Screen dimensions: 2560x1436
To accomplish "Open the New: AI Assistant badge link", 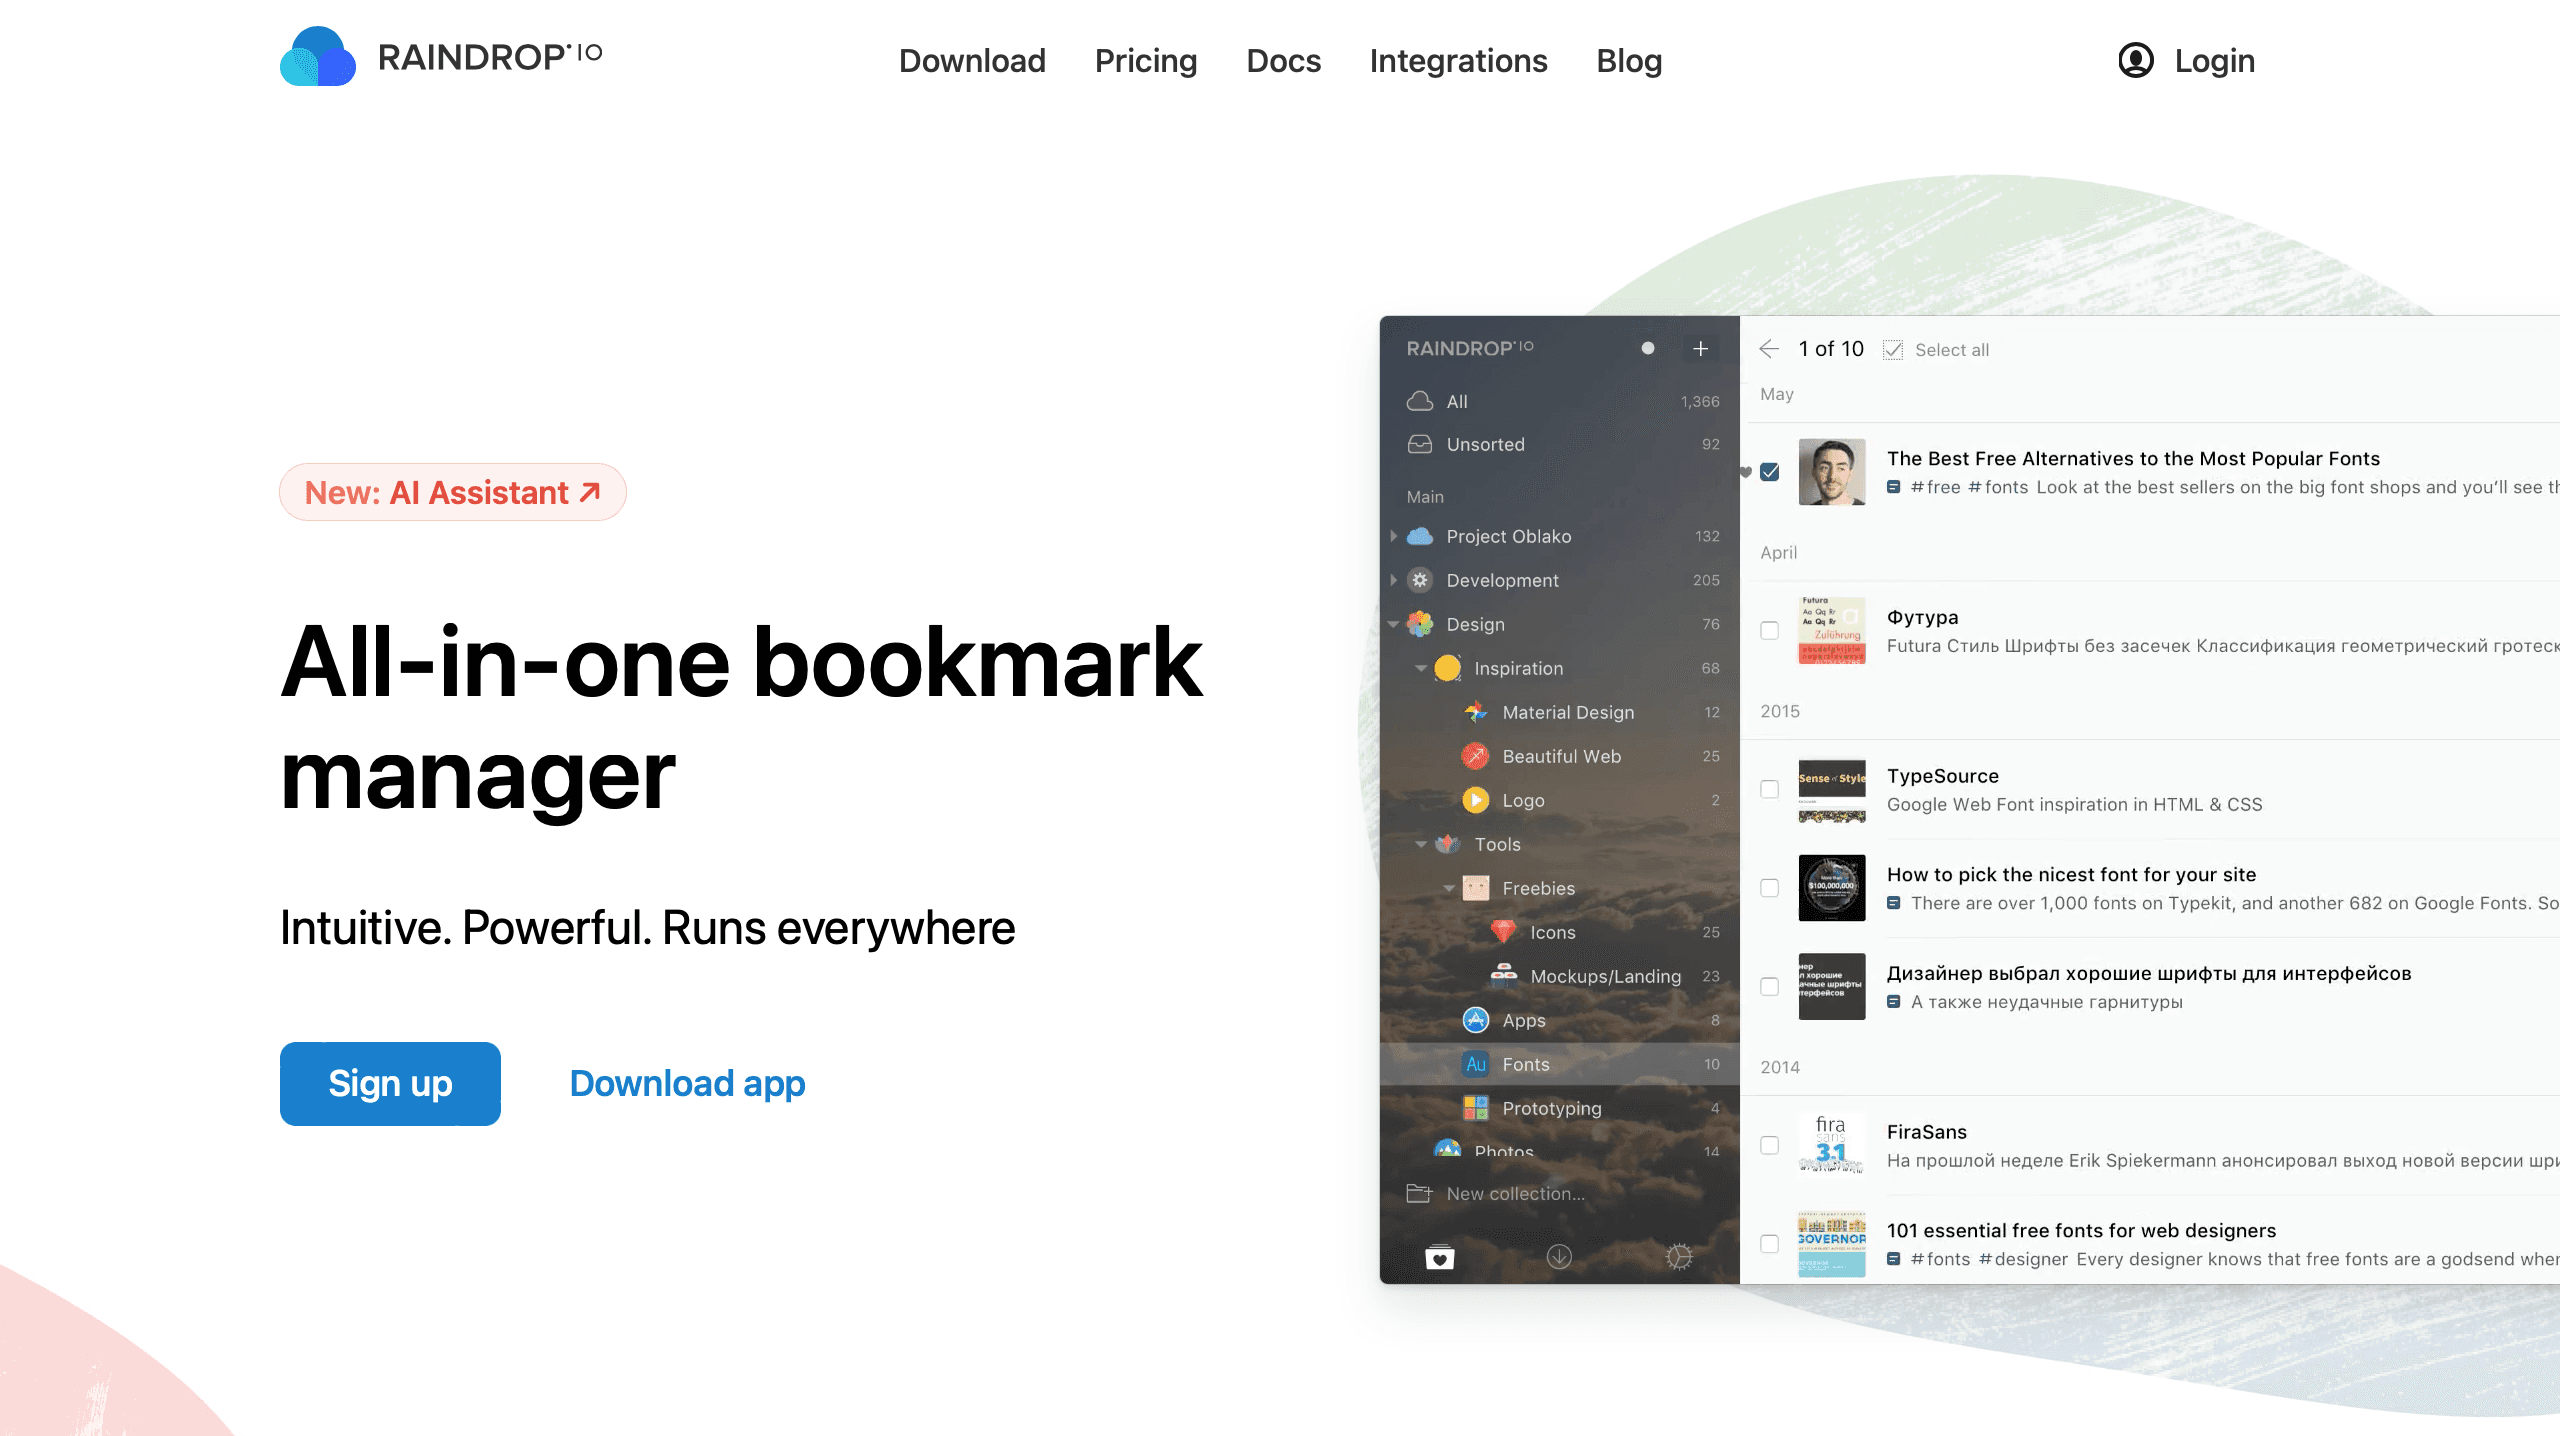I will pos(453,492).
